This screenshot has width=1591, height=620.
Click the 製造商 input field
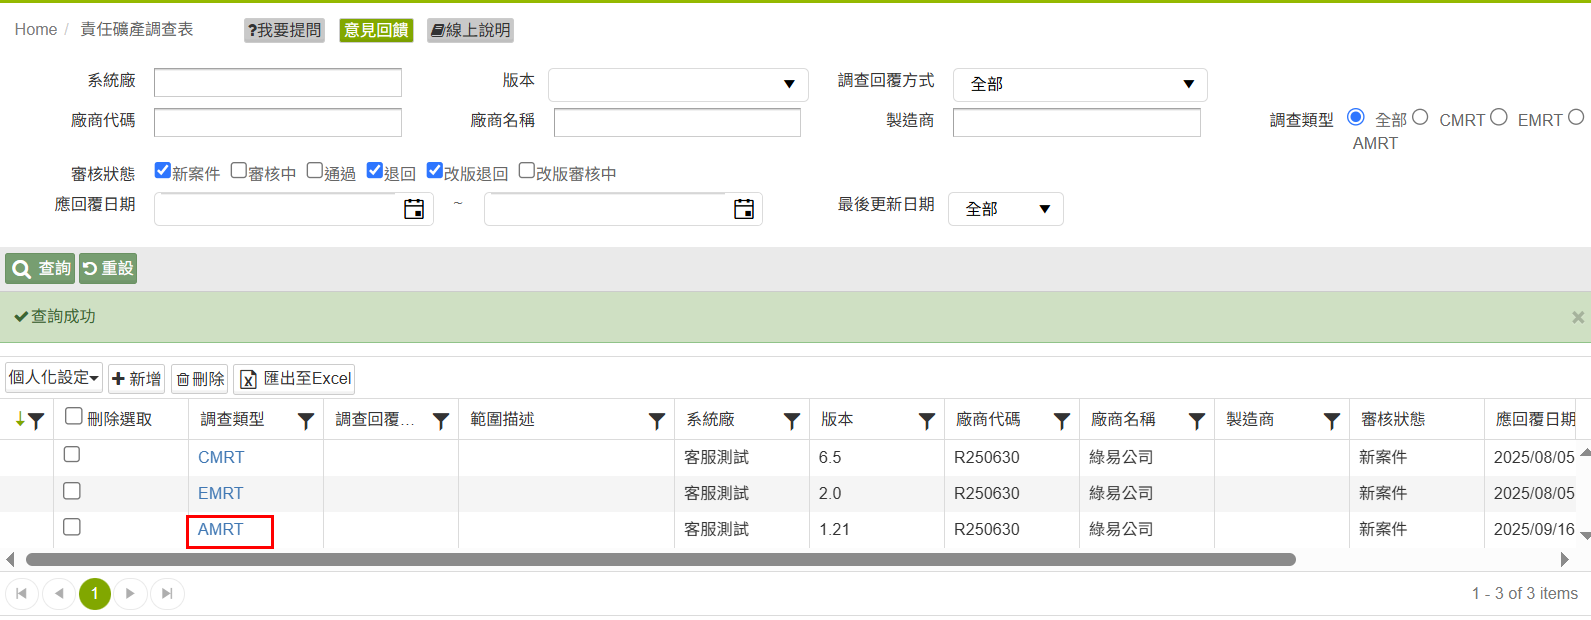(1077, 122)
